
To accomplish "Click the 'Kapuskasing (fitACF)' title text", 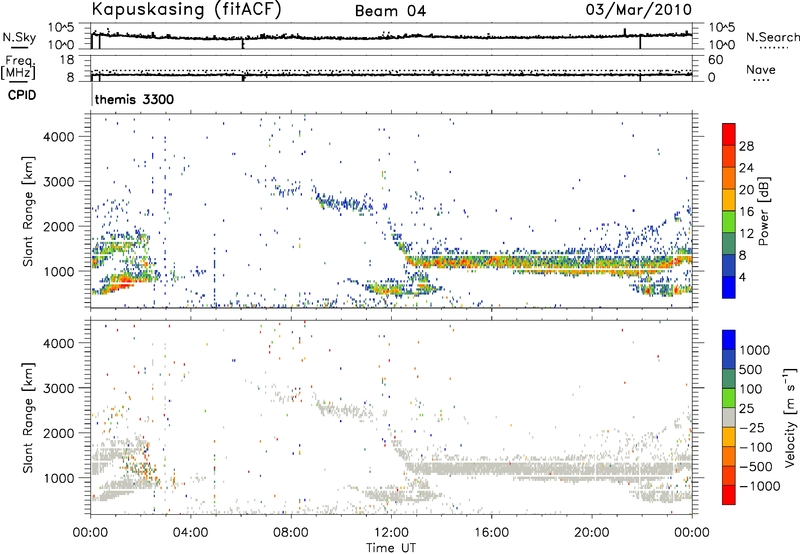I will (186, 9).
